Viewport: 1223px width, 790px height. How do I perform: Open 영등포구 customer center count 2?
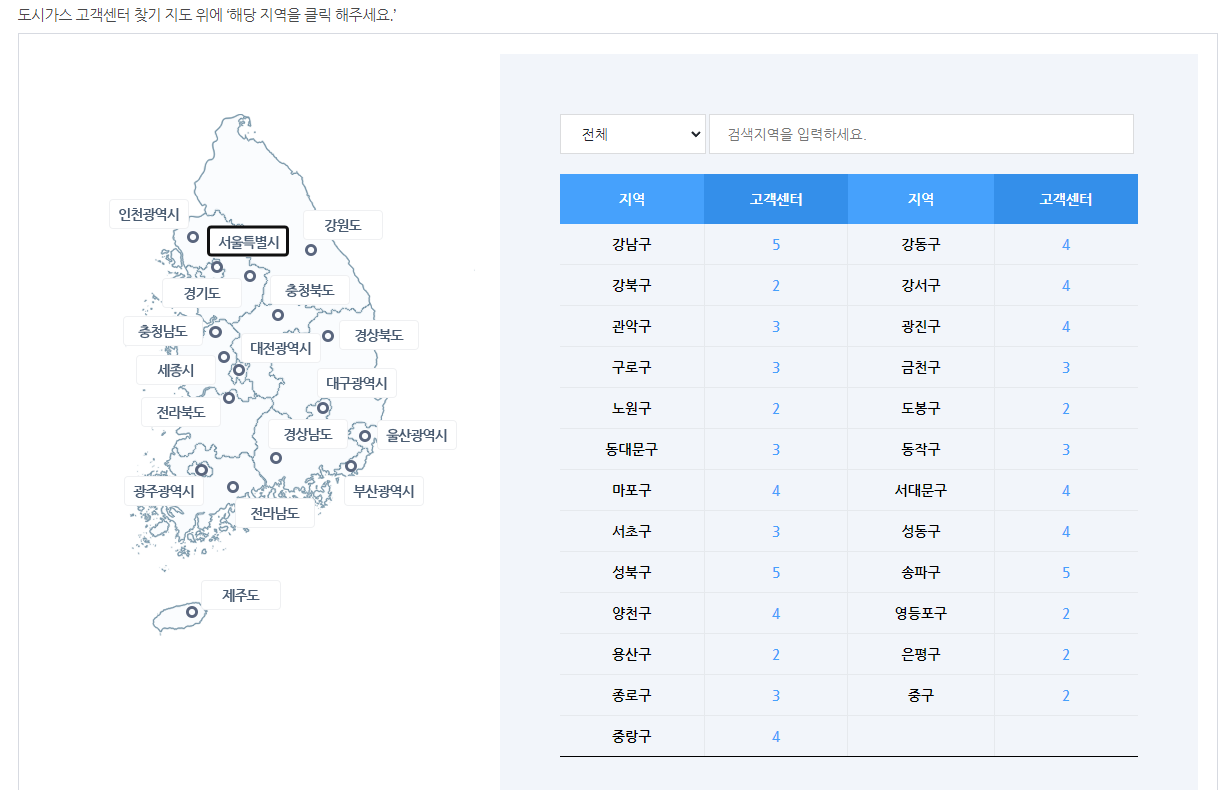1066,613
